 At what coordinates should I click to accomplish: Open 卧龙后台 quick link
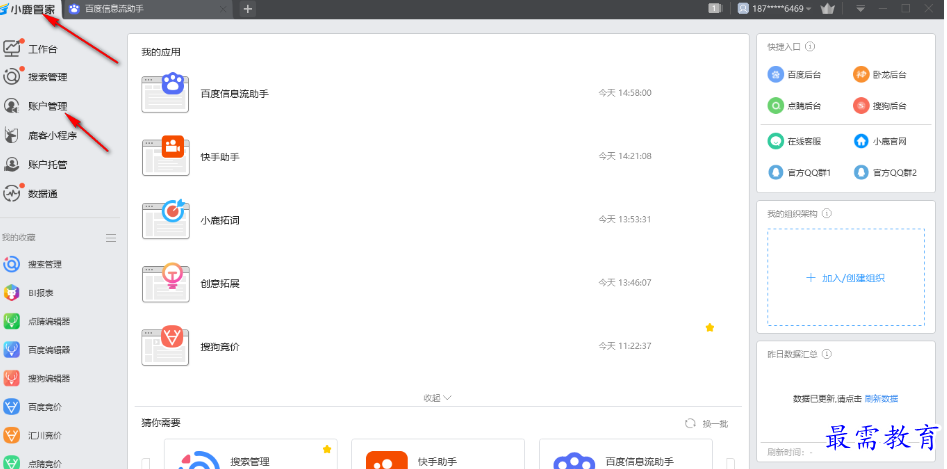(x=880, y=75)
